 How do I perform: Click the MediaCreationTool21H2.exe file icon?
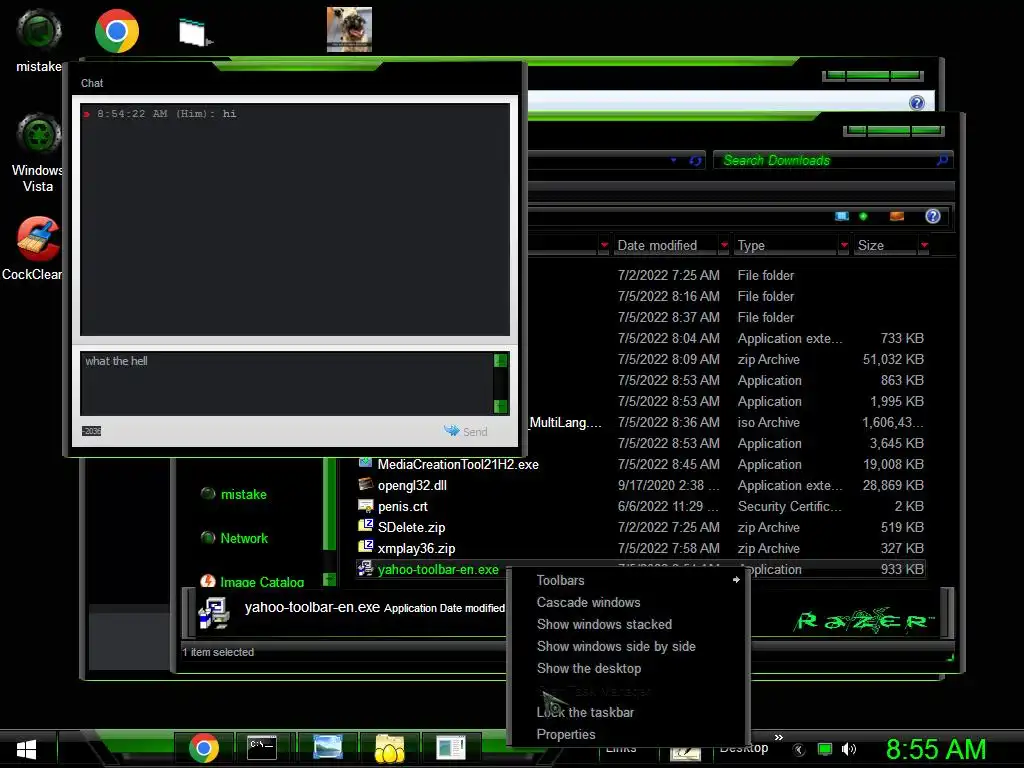(x=366, y=463)
